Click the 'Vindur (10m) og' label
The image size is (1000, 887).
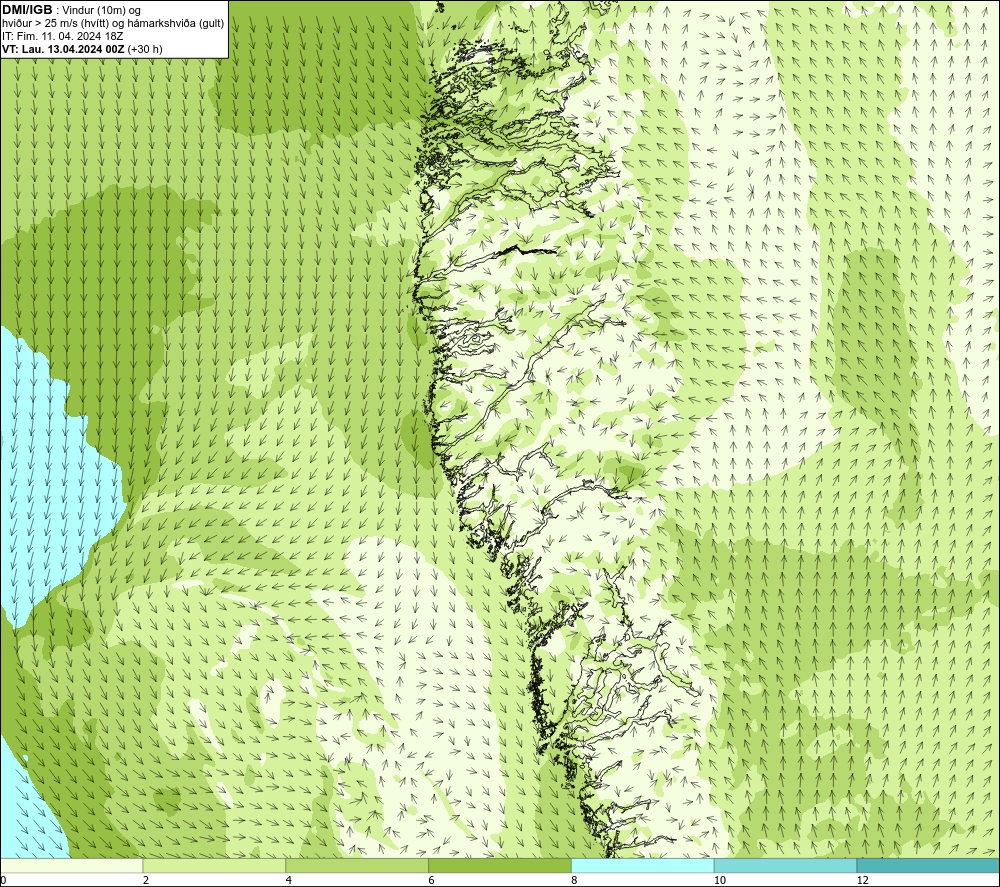[x=101, y=10]
